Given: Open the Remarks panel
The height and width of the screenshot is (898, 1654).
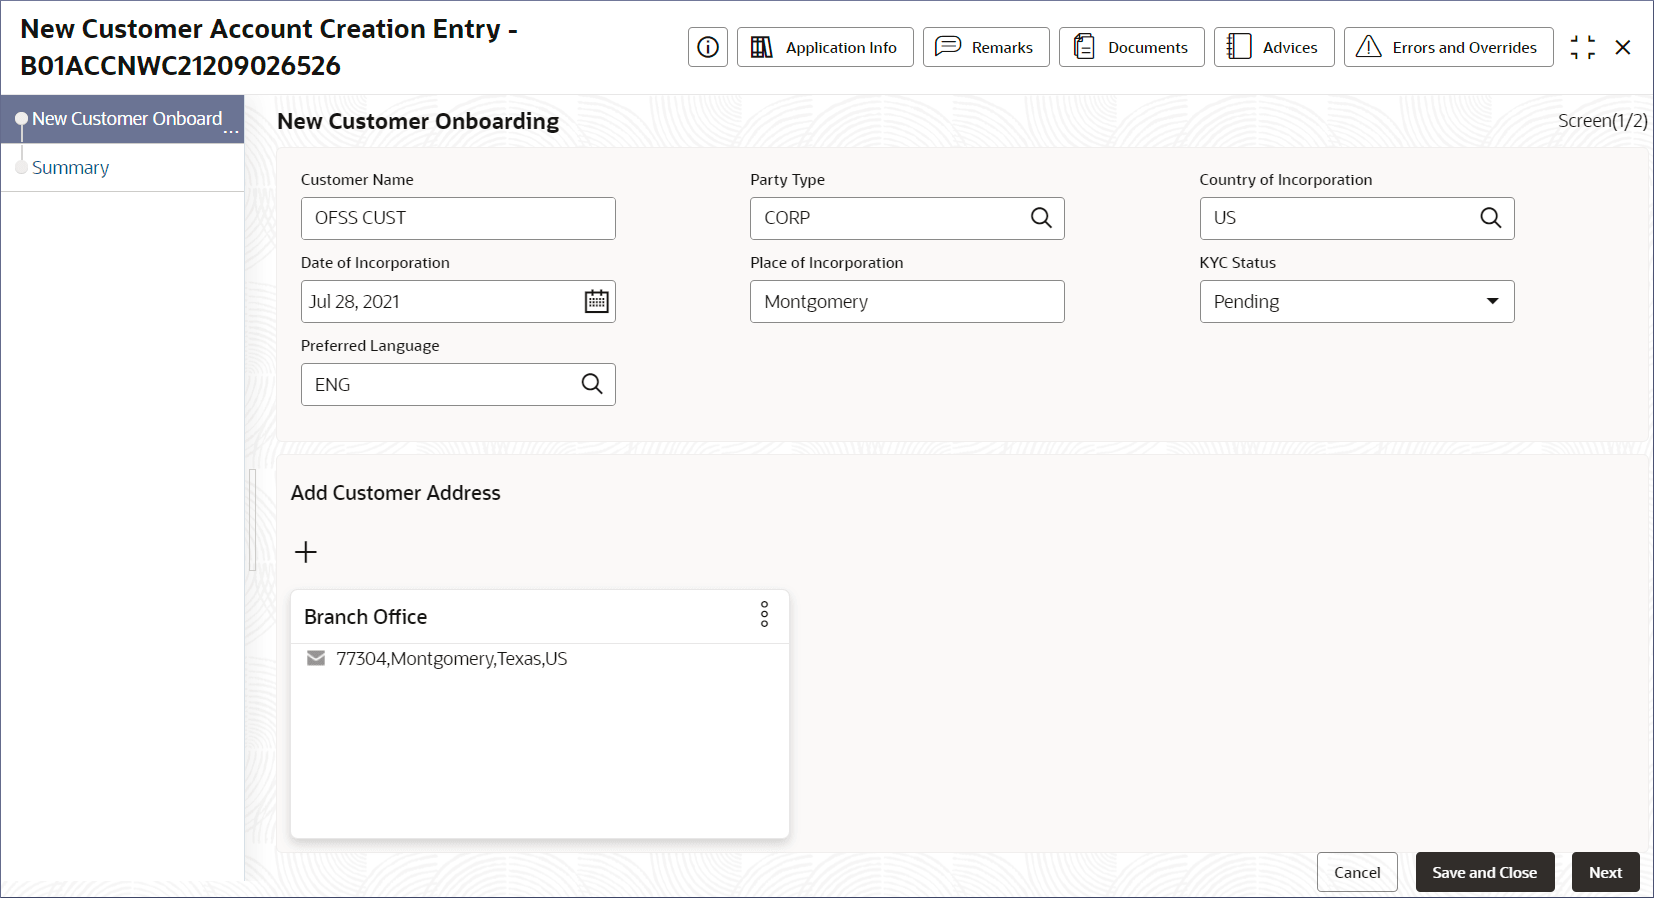Looking at the screenshot, I should pos(986,47).
